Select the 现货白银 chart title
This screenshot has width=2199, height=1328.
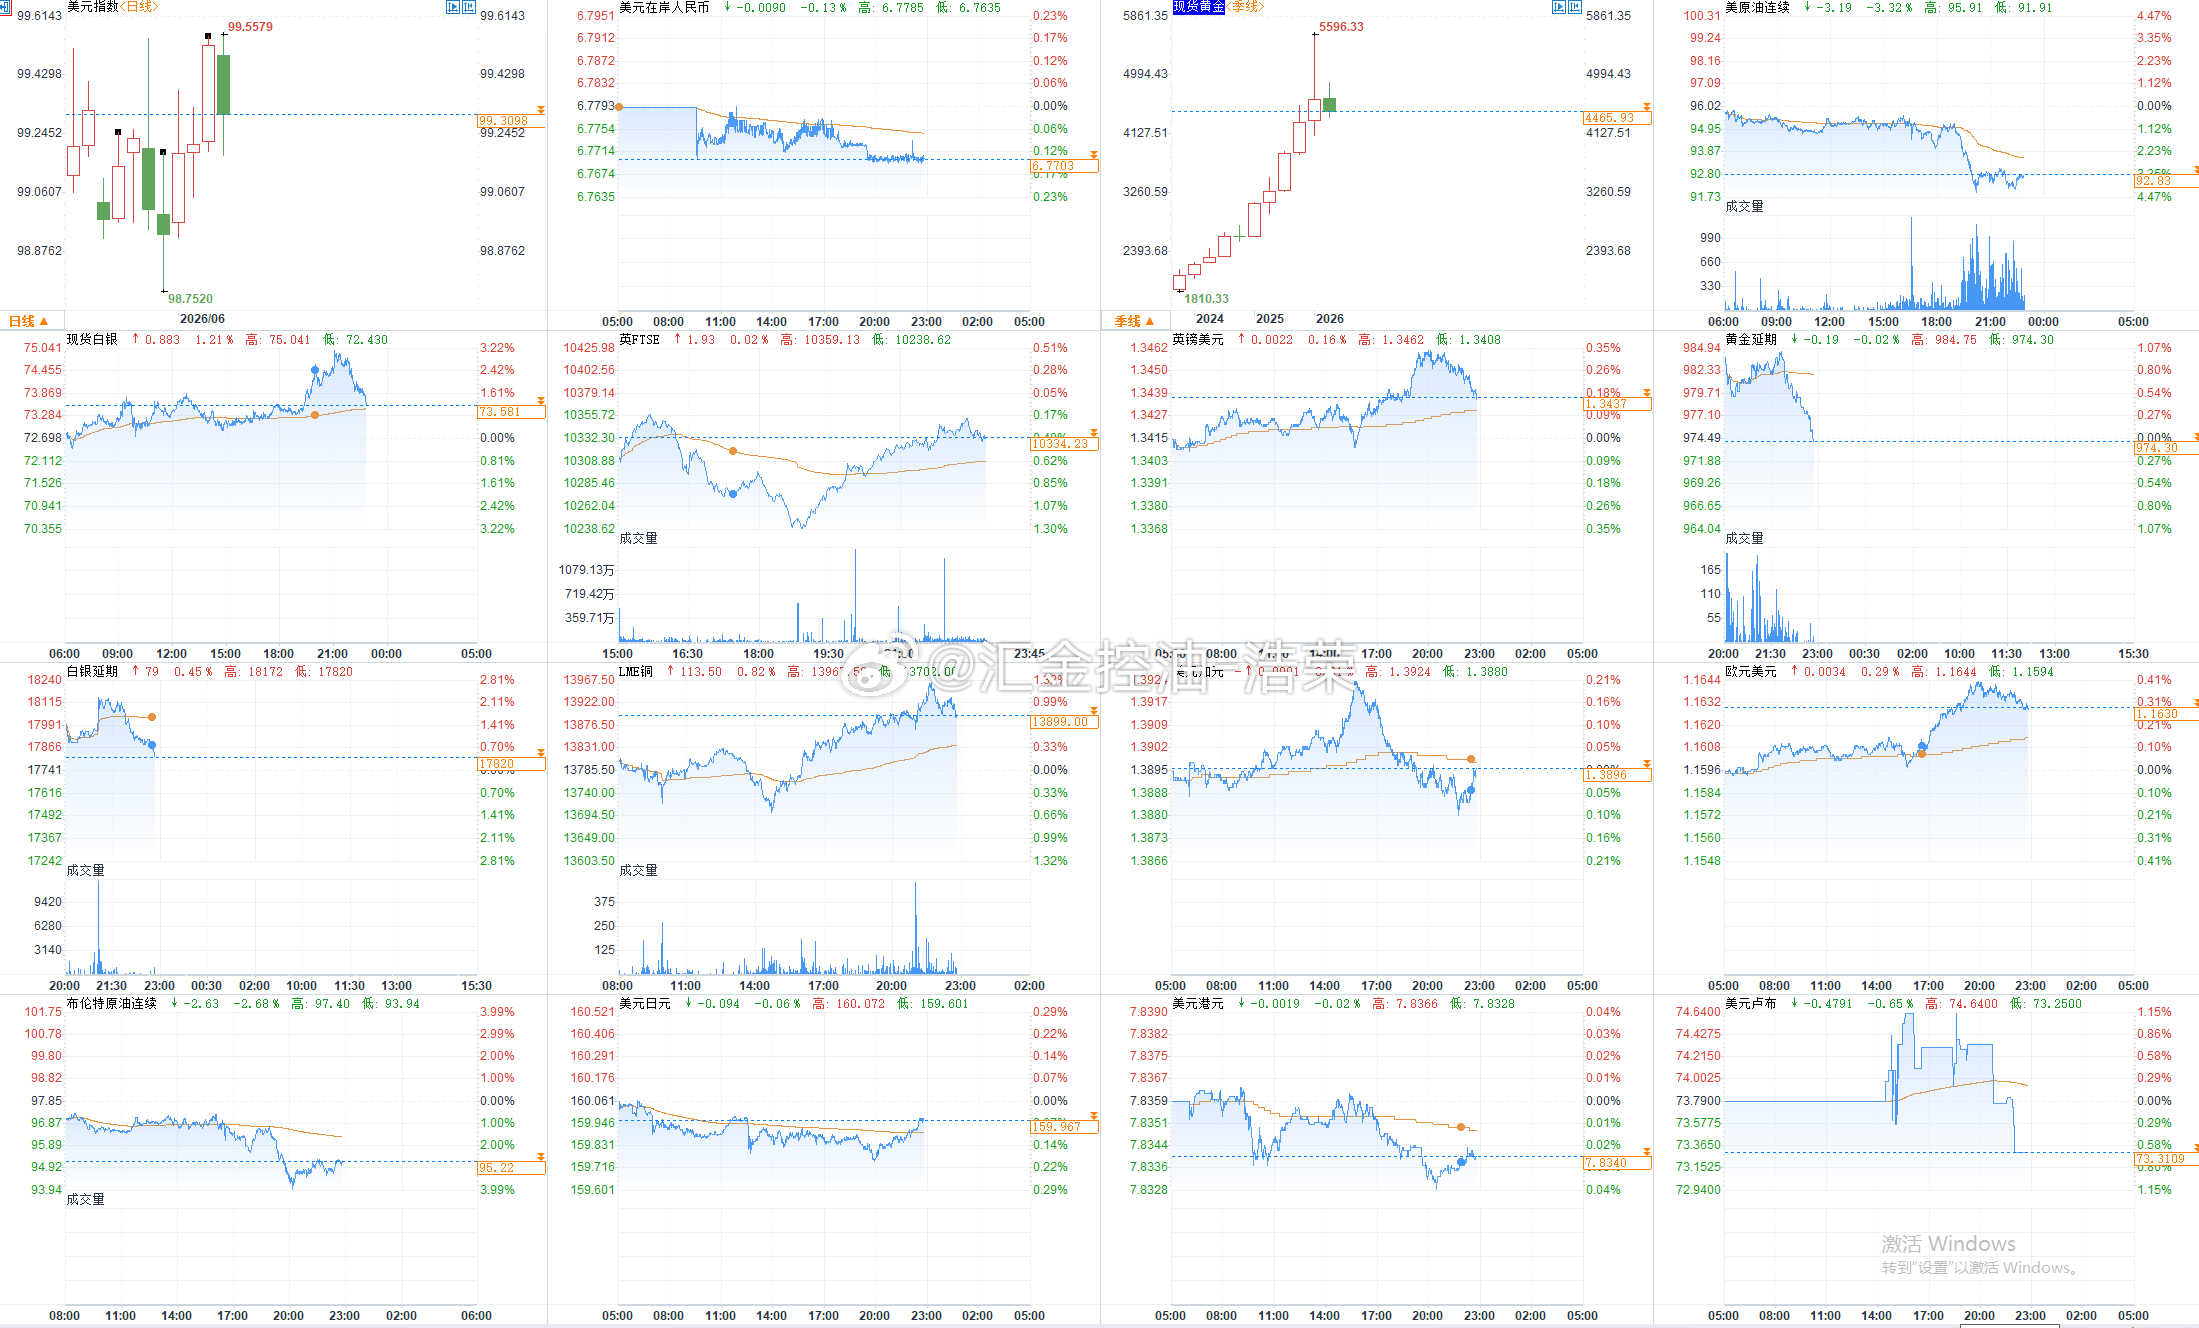tap(92, 339)
